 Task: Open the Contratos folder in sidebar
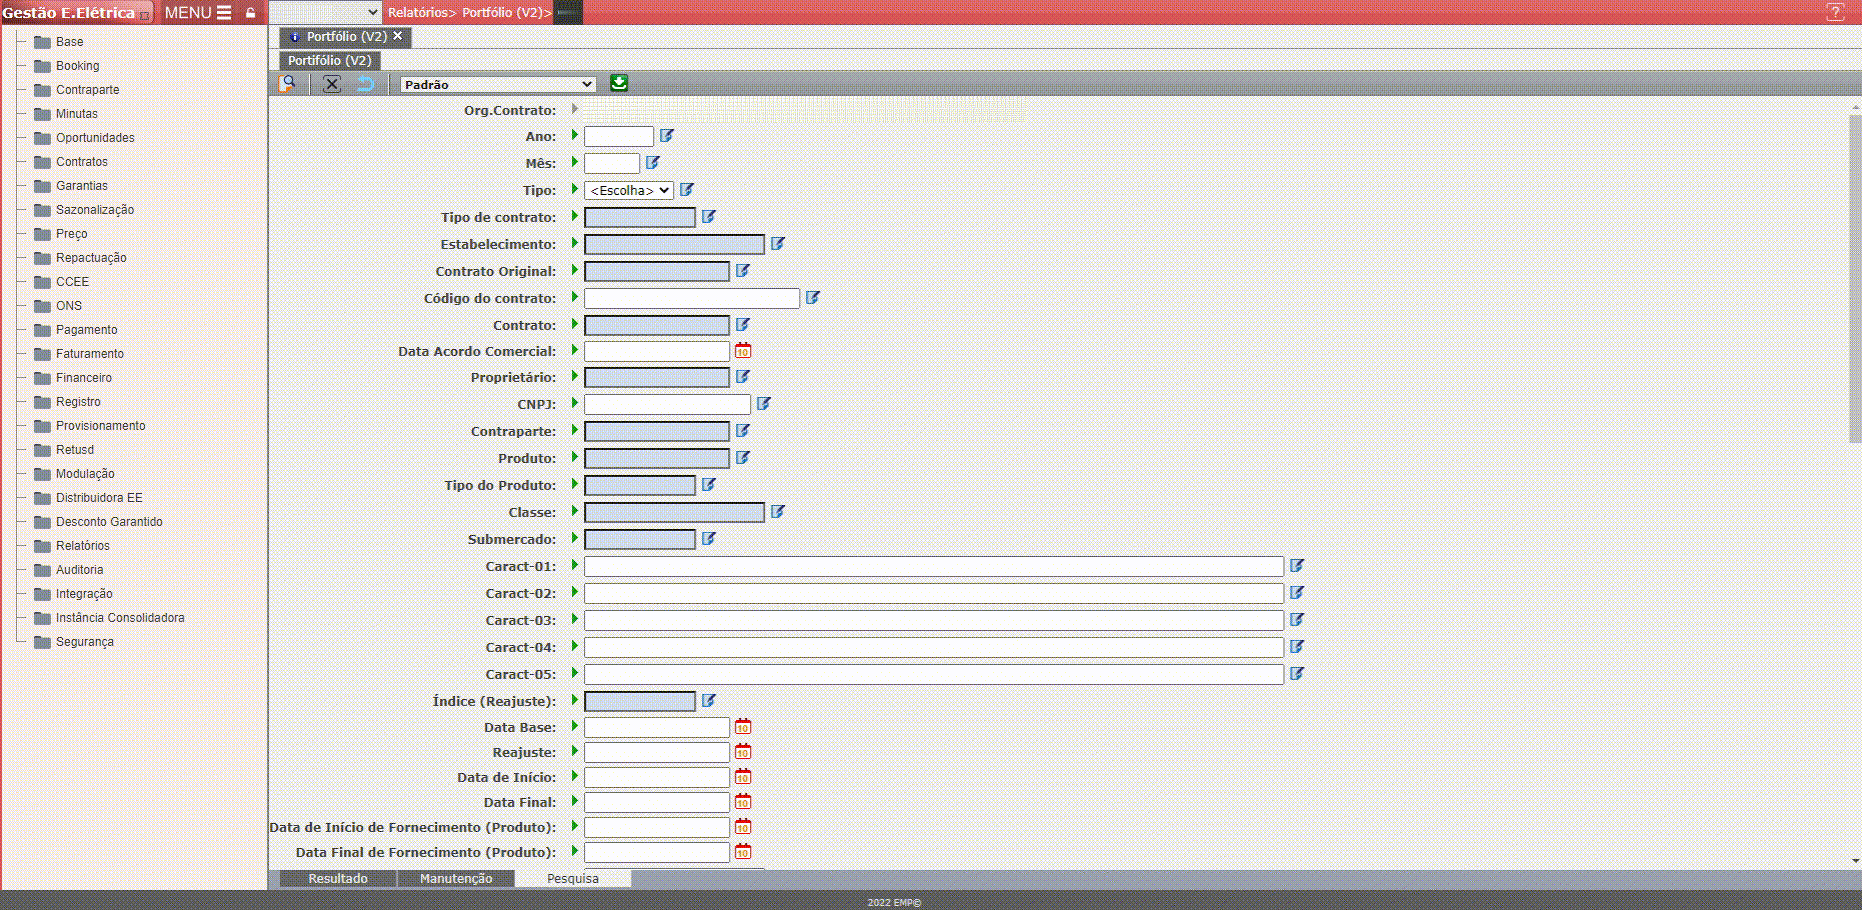tap(81, 162)
